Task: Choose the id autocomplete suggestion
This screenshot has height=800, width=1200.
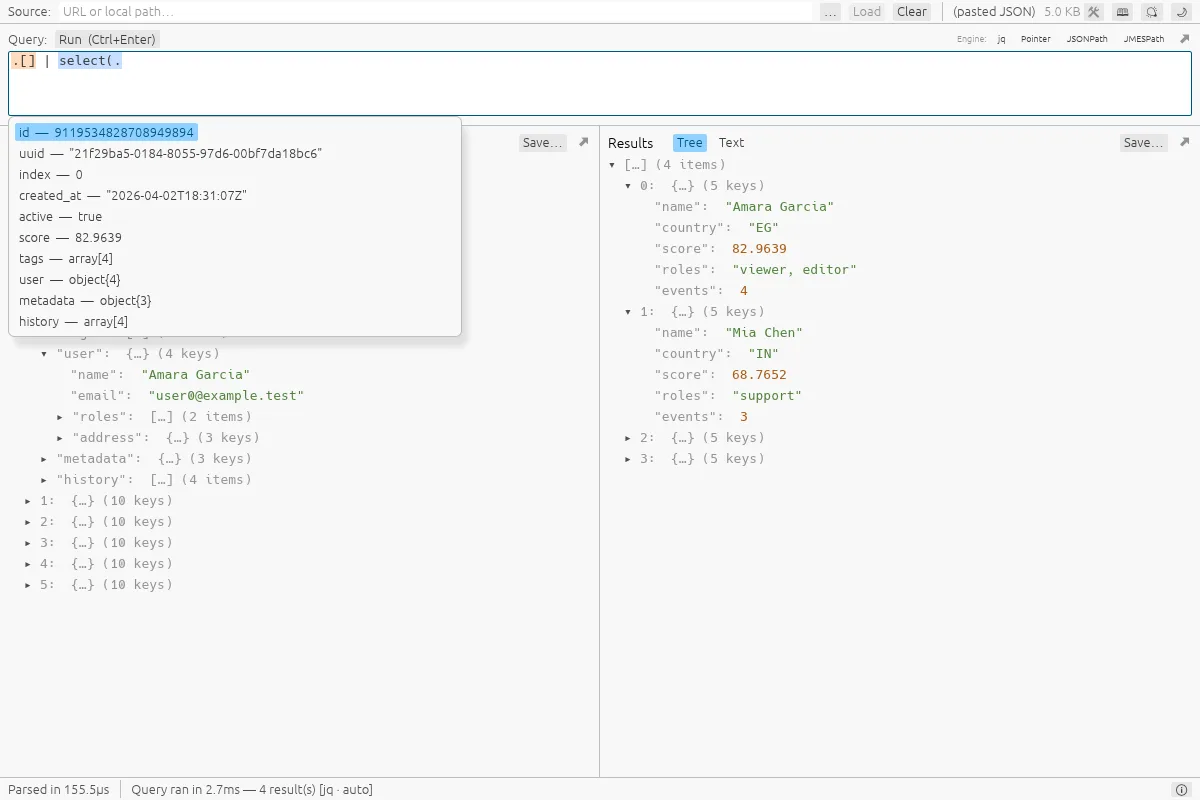Action: (236, 132)
